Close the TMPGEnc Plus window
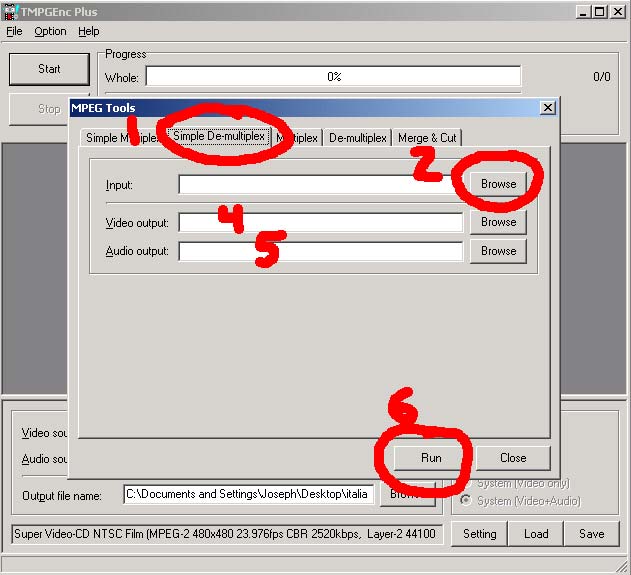The image size is (631, 575). click(618, 12)
